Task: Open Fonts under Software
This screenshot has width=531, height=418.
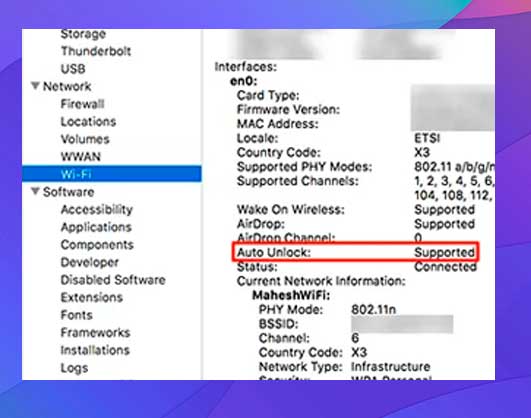Action: pyautogui.click(x=77, y=315)
